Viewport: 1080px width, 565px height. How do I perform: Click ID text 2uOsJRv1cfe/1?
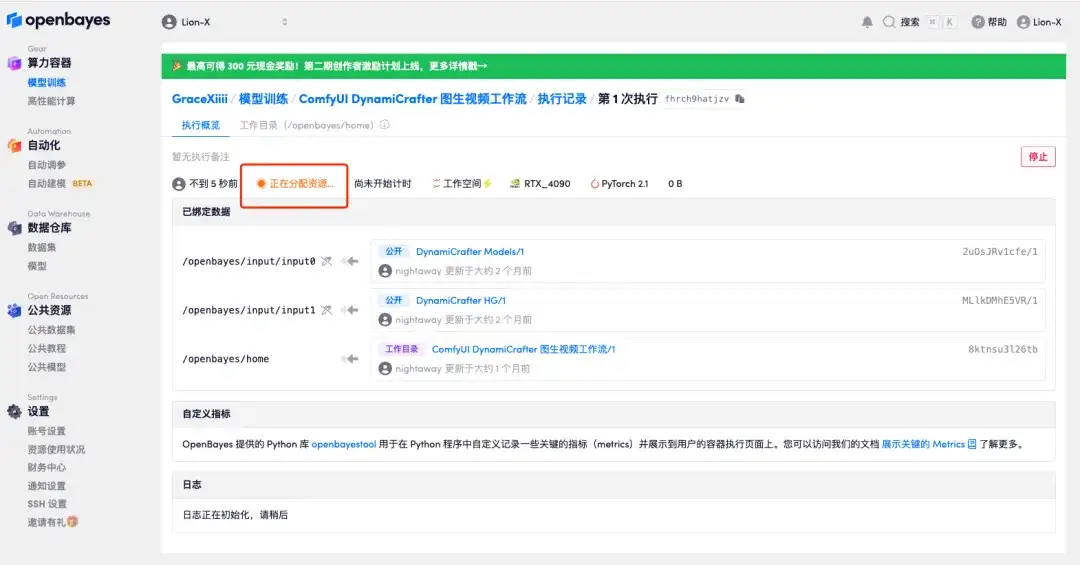(x=999, y=251)
